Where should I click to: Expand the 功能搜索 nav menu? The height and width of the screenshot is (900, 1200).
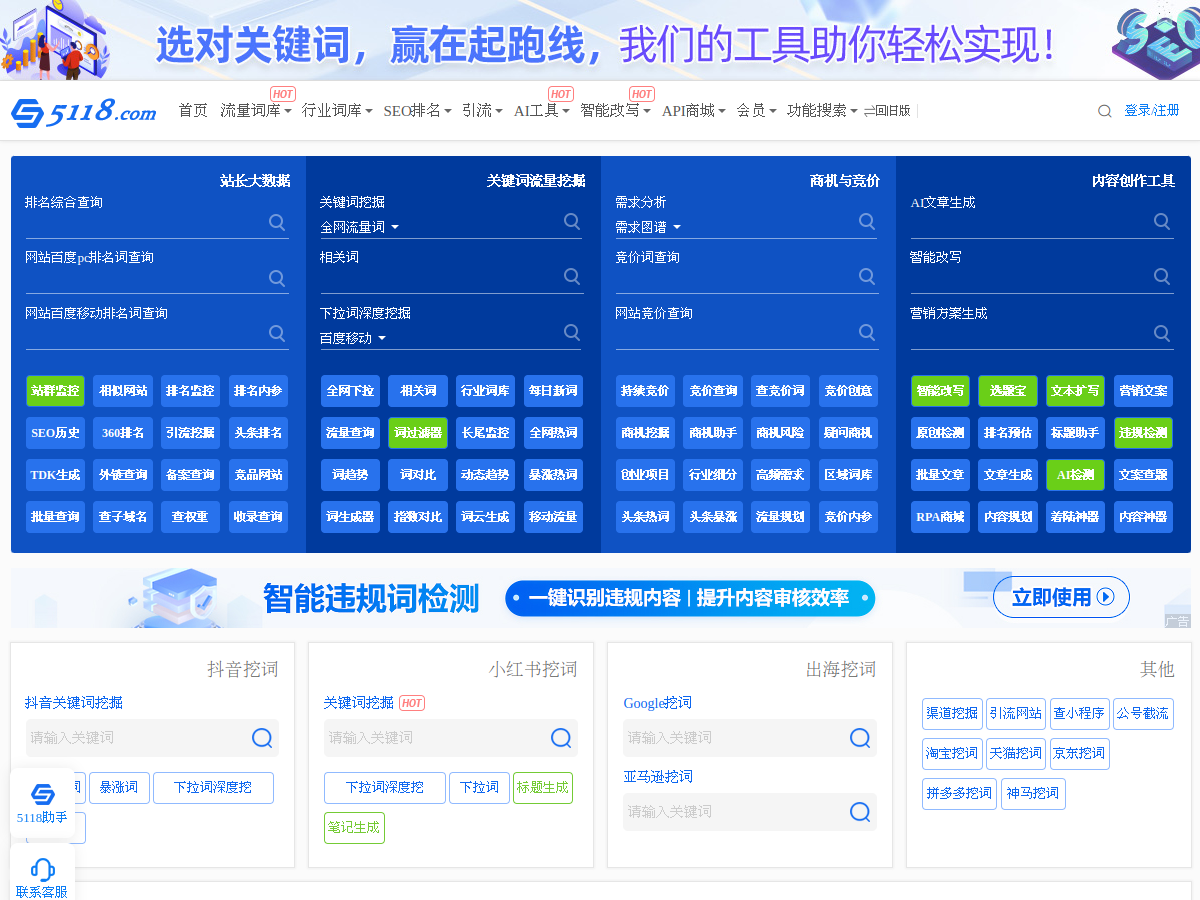822,111
